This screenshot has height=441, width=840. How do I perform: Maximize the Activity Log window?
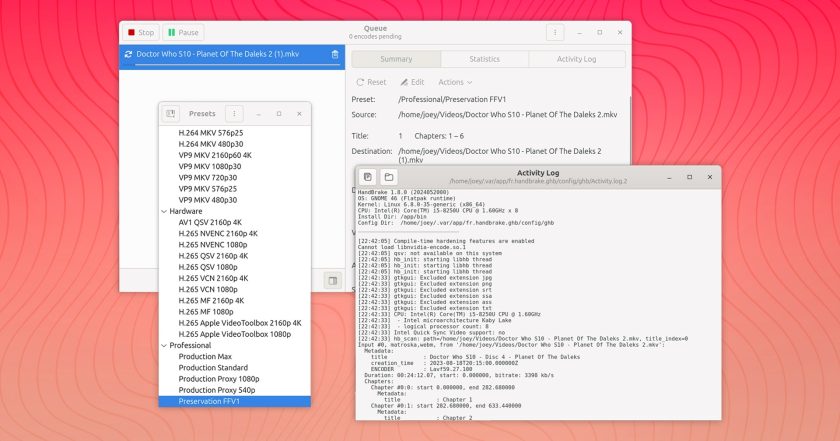point(689,177)
